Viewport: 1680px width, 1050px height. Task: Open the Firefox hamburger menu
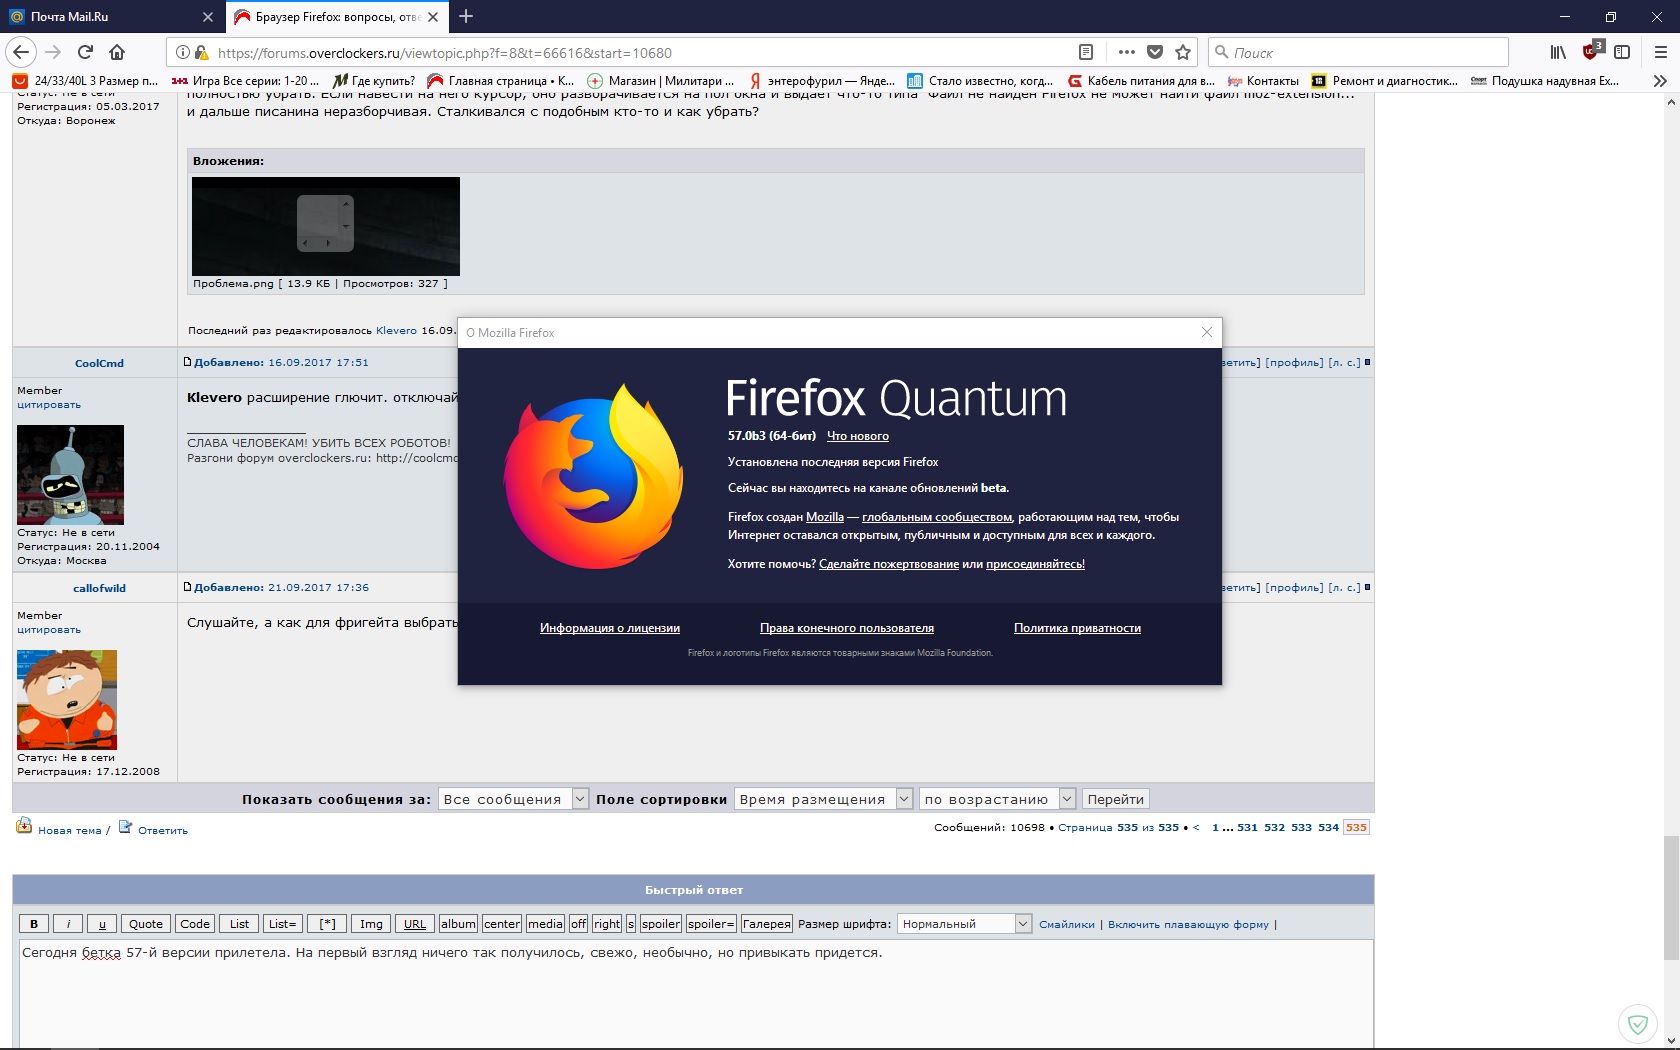click(x=1660, y=52)
